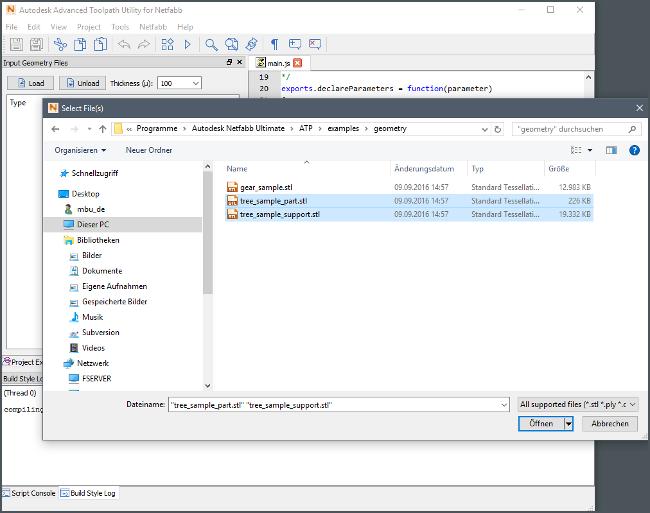Open Dokumente in navigation pane

[102, 271]
